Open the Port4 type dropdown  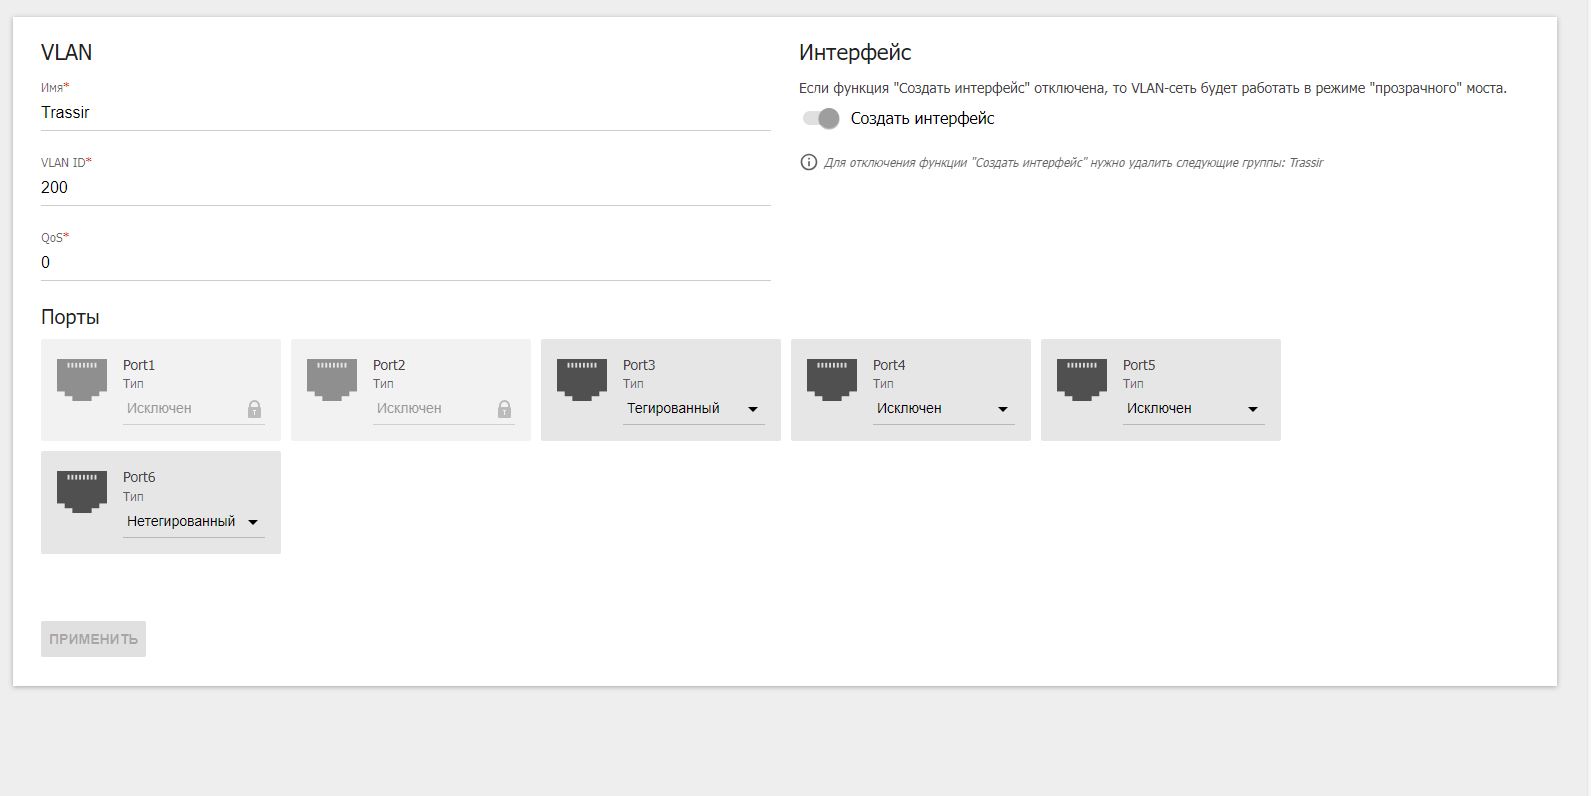coord(943,409)
